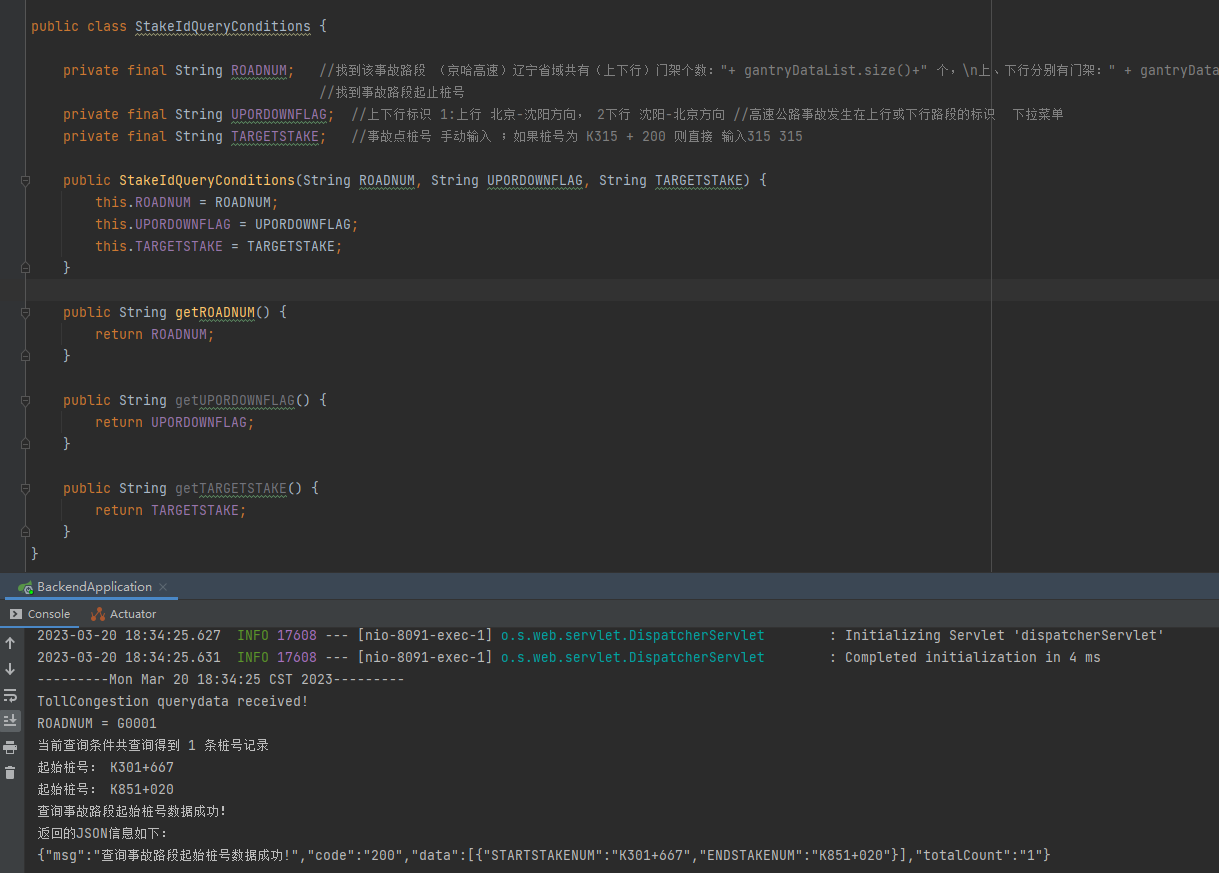The height and width of the screenshot is (873, 1219).
Task: Click the comment starting '//上下行标识'
Action: click(x=708, y=114)
